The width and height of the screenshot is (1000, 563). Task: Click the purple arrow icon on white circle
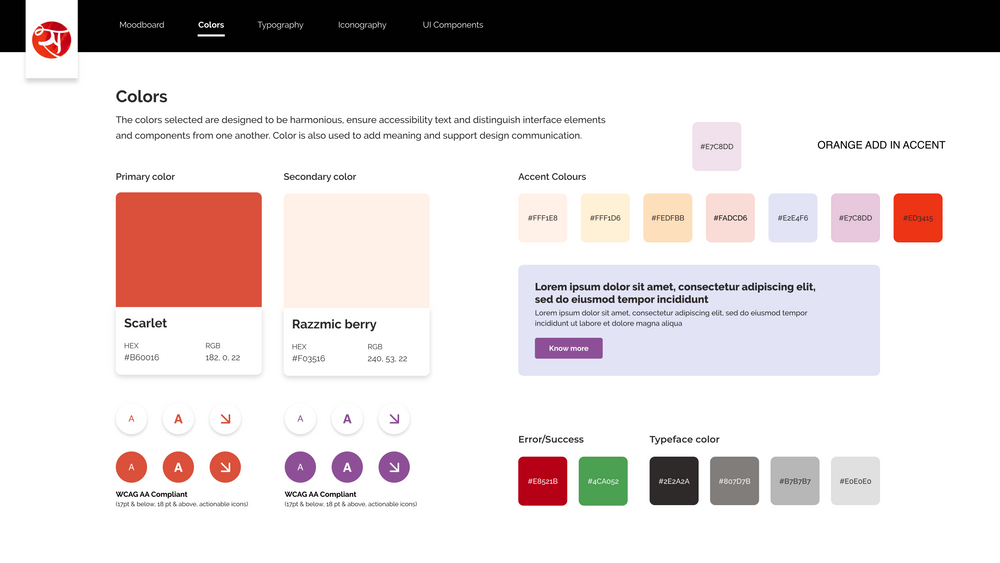pyautogui.click(x=394, y=419)
